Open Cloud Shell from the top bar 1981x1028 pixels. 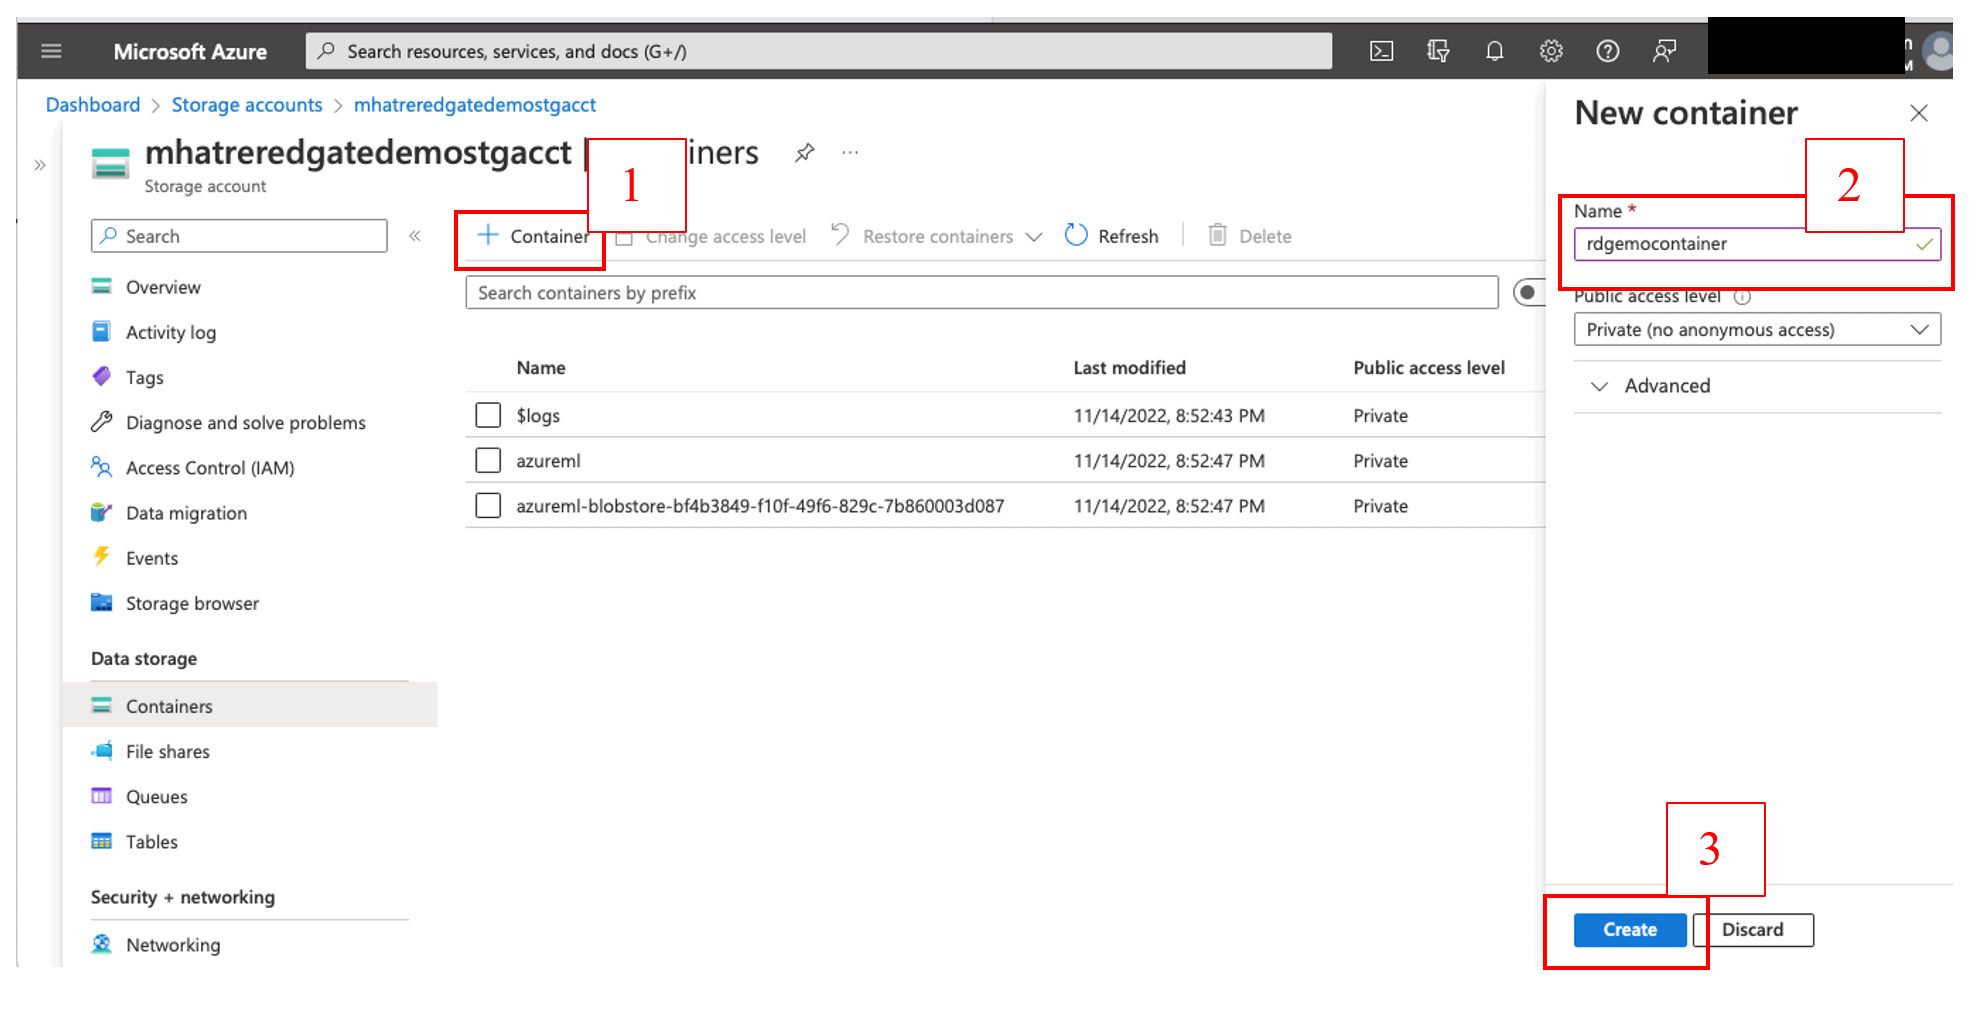coord(1381,51)
